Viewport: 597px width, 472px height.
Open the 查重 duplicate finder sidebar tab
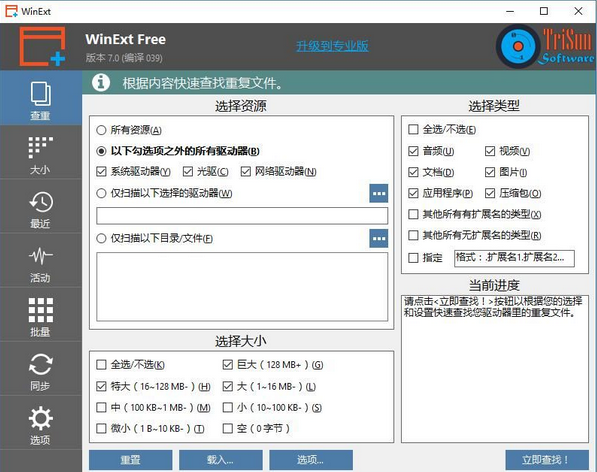tap(40, 98)
